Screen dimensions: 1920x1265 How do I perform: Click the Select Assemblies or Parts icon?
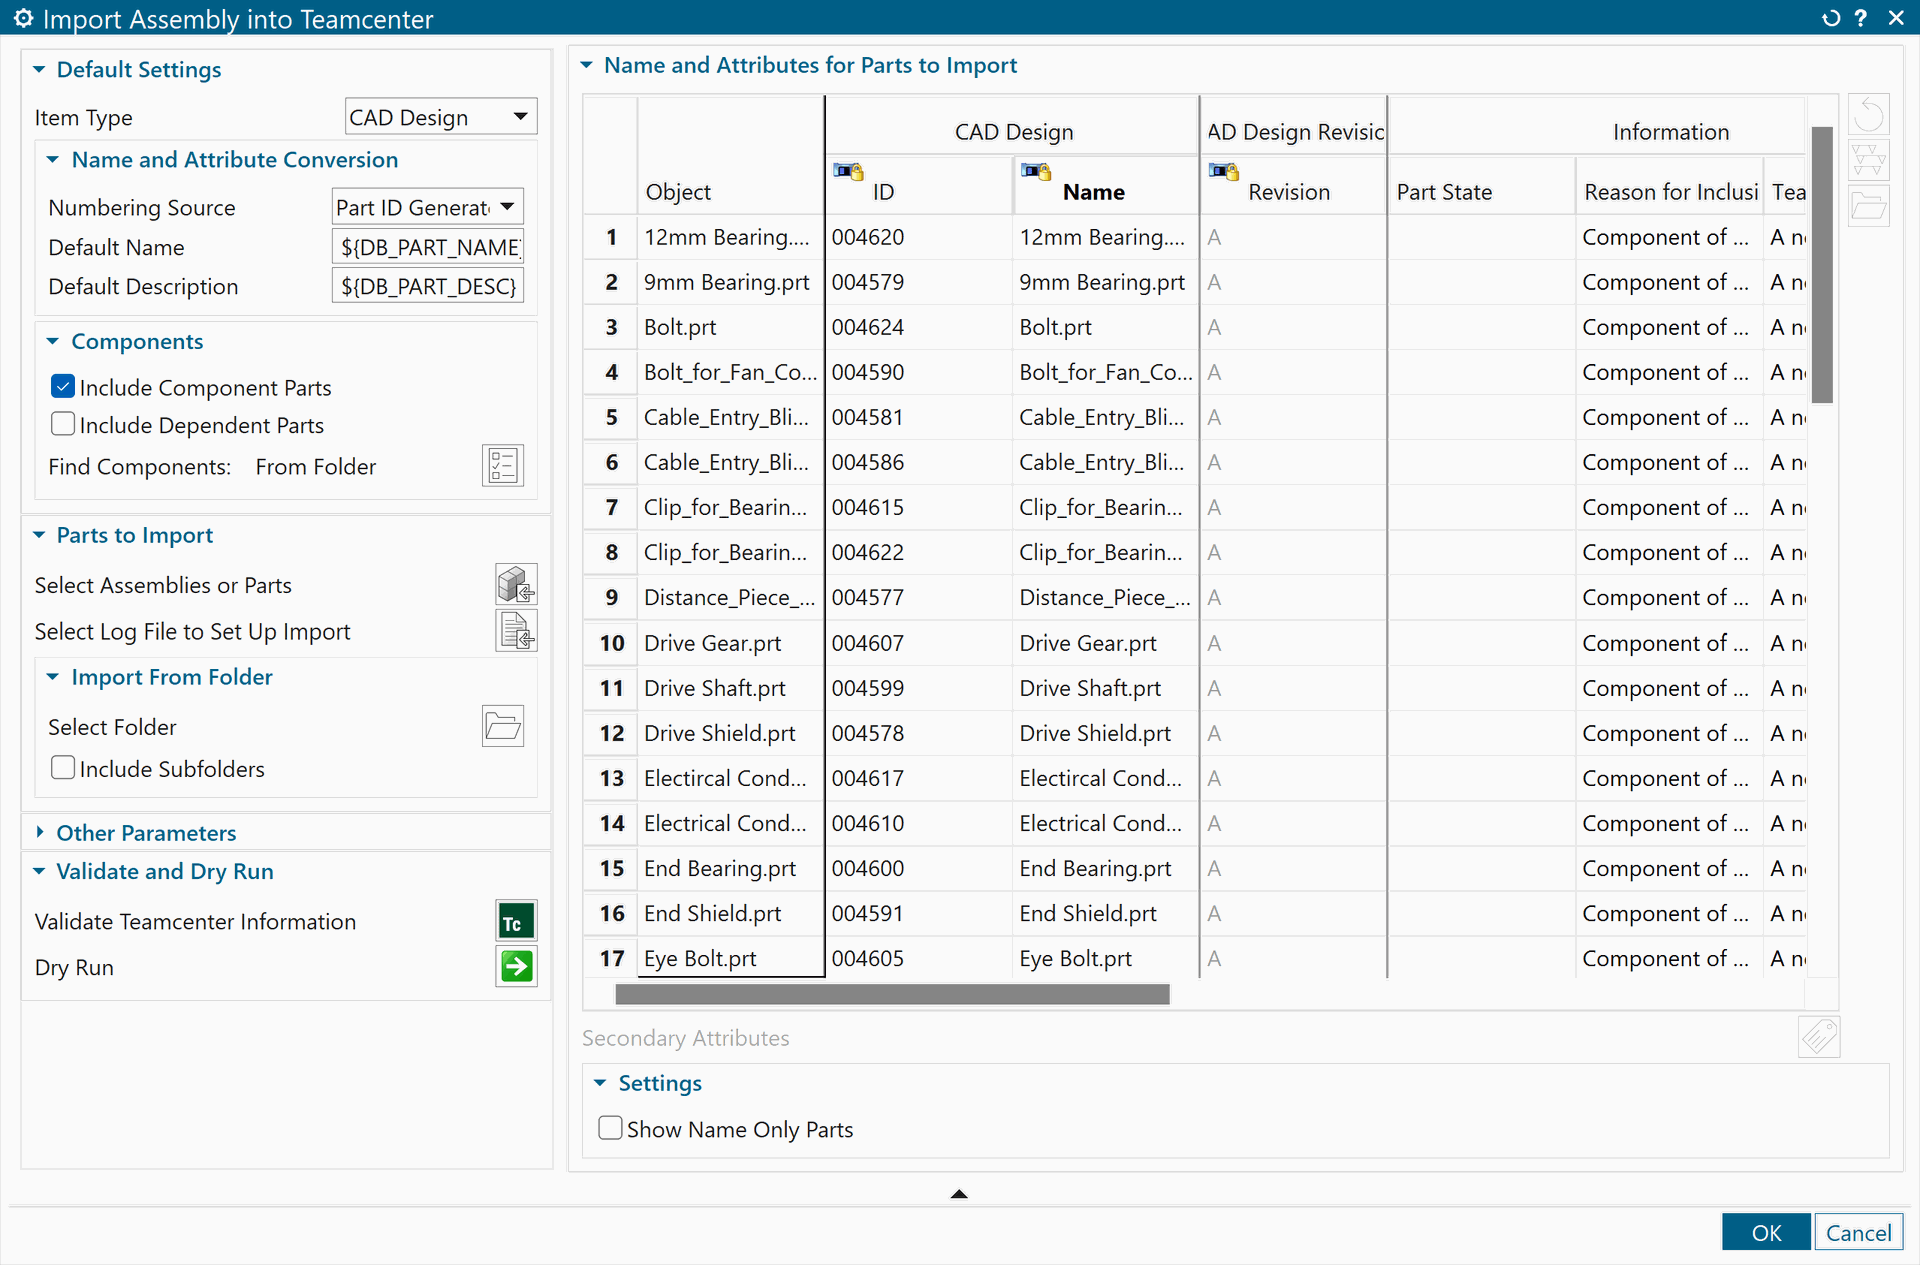(516, 584)
